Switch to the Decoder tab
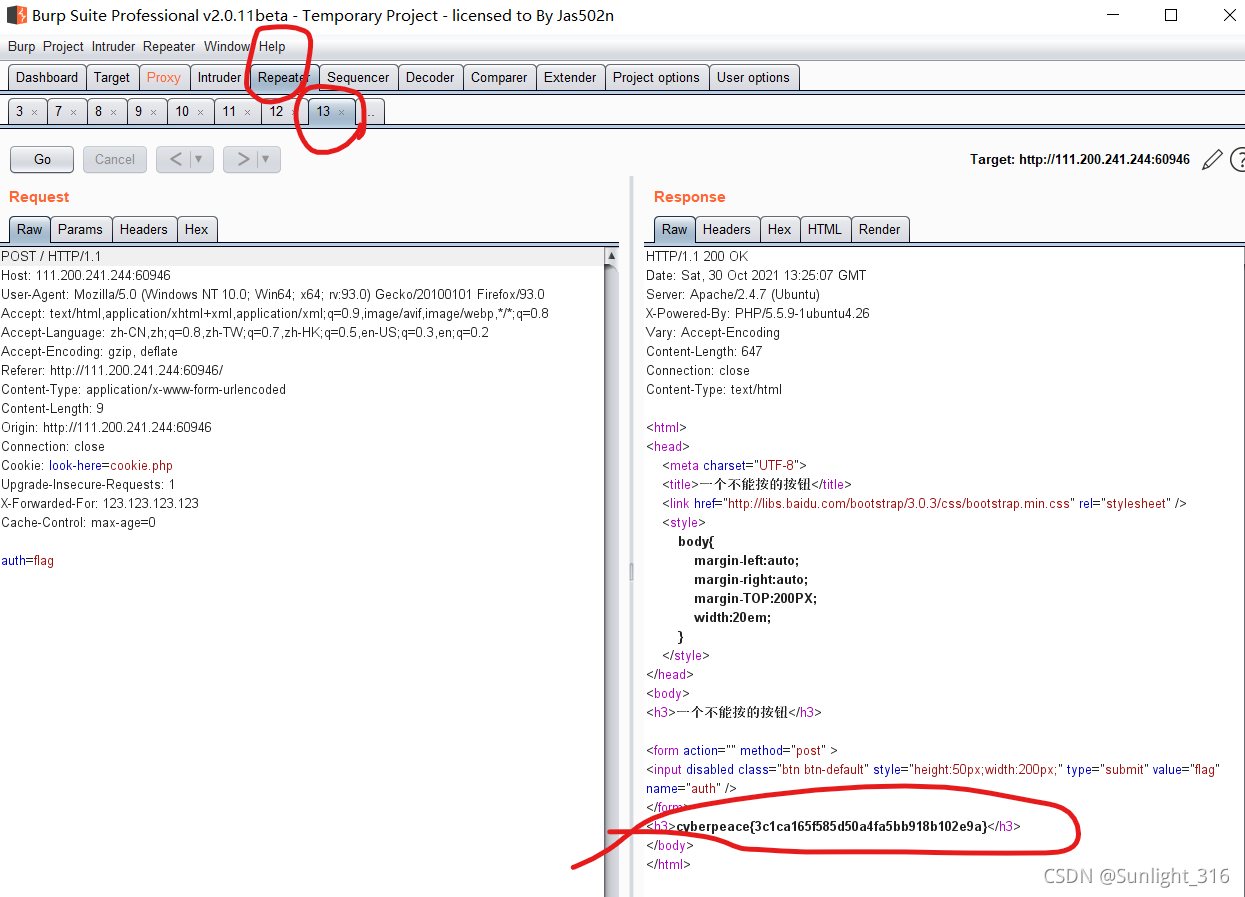Screen dimensions: 1245x897 click(x=430, y=77)
